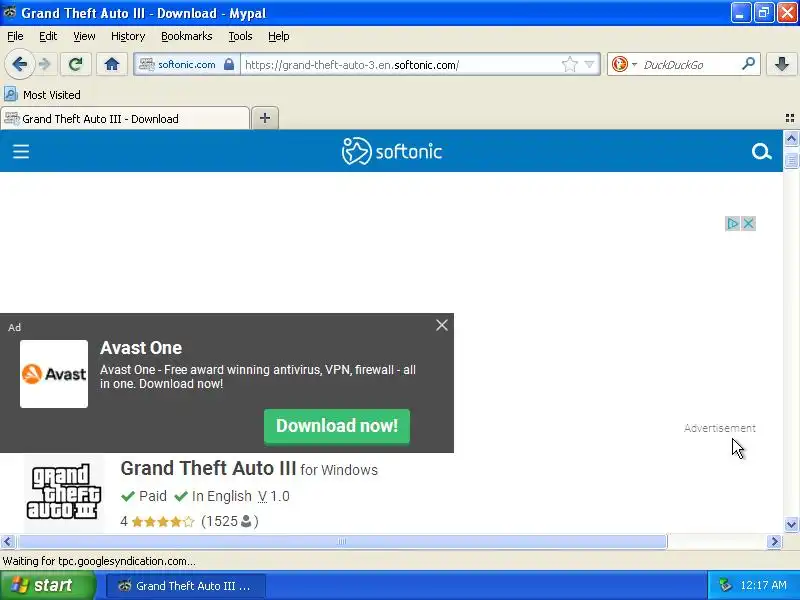
Task: Open a new tab with plus button
Action: tap(265, 118)
